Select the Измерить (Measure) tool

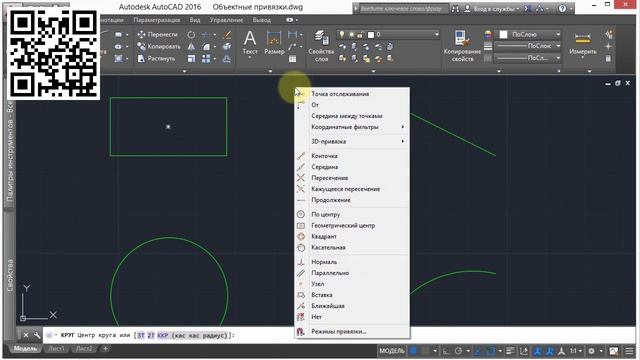point(582,43)
